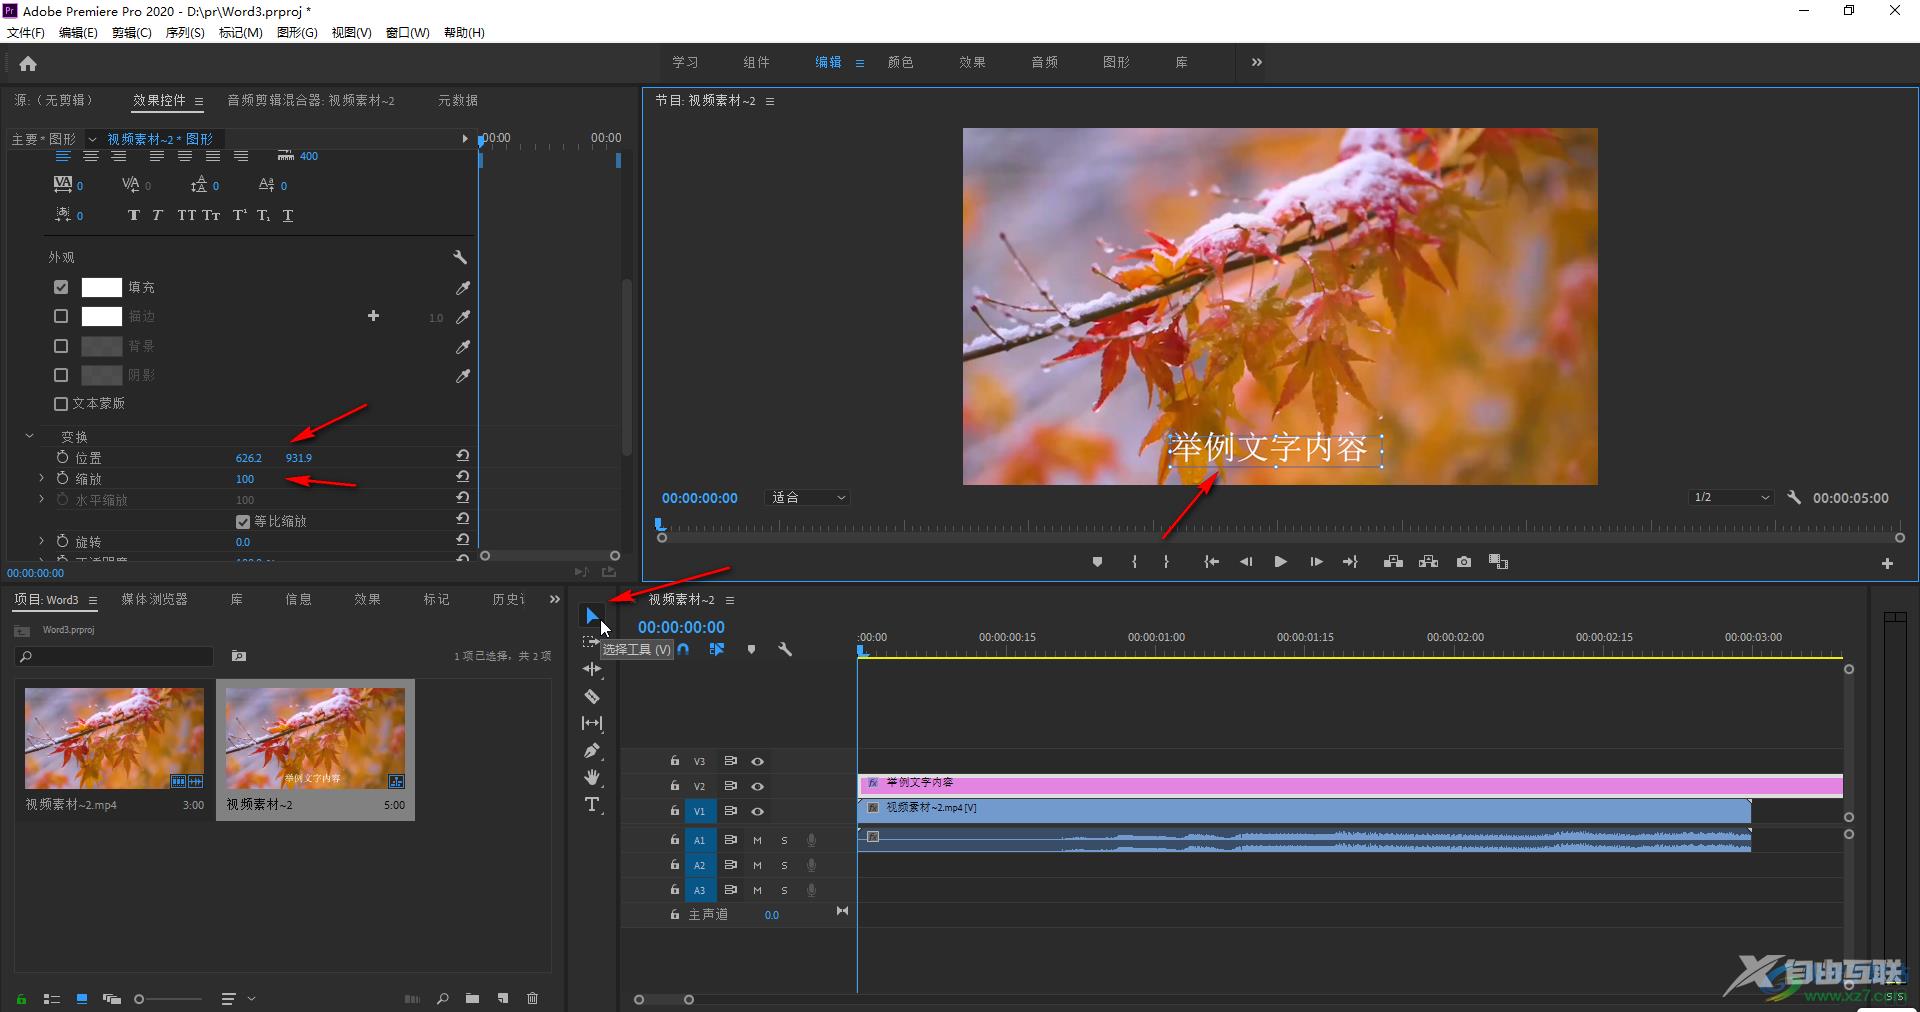Screen dimensions: 1920x1012
Task: Click the Home icon
Action: pos(28,63)
